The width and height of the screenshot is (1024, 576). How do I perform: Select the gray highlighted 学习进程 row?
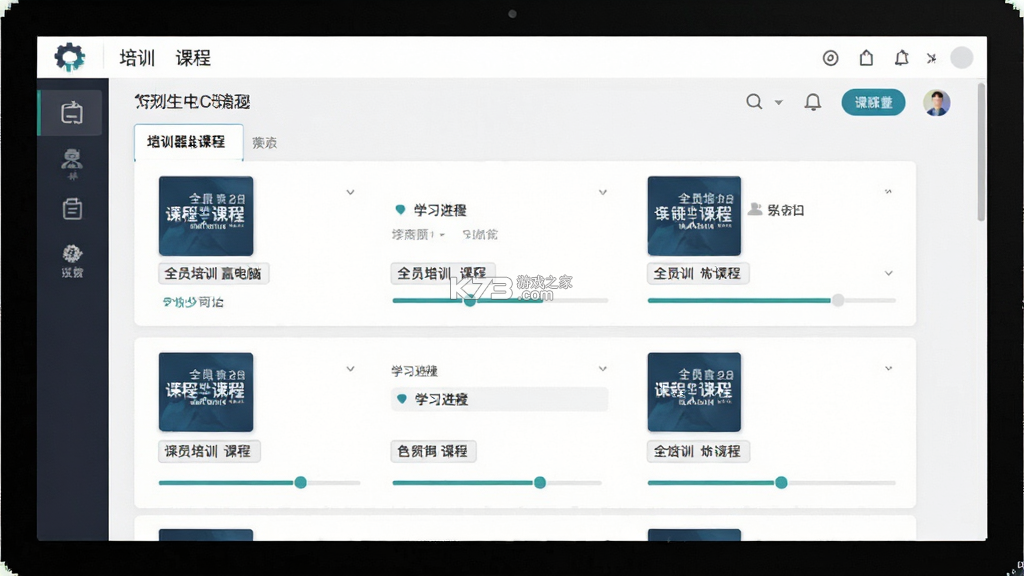[500, 399]
